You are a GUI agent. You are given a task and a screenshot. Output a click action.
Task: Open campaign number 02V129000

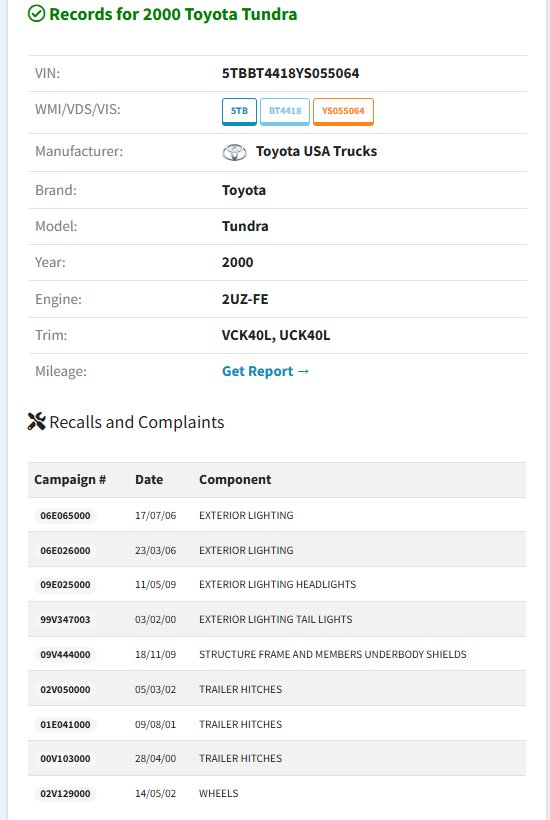65,794
